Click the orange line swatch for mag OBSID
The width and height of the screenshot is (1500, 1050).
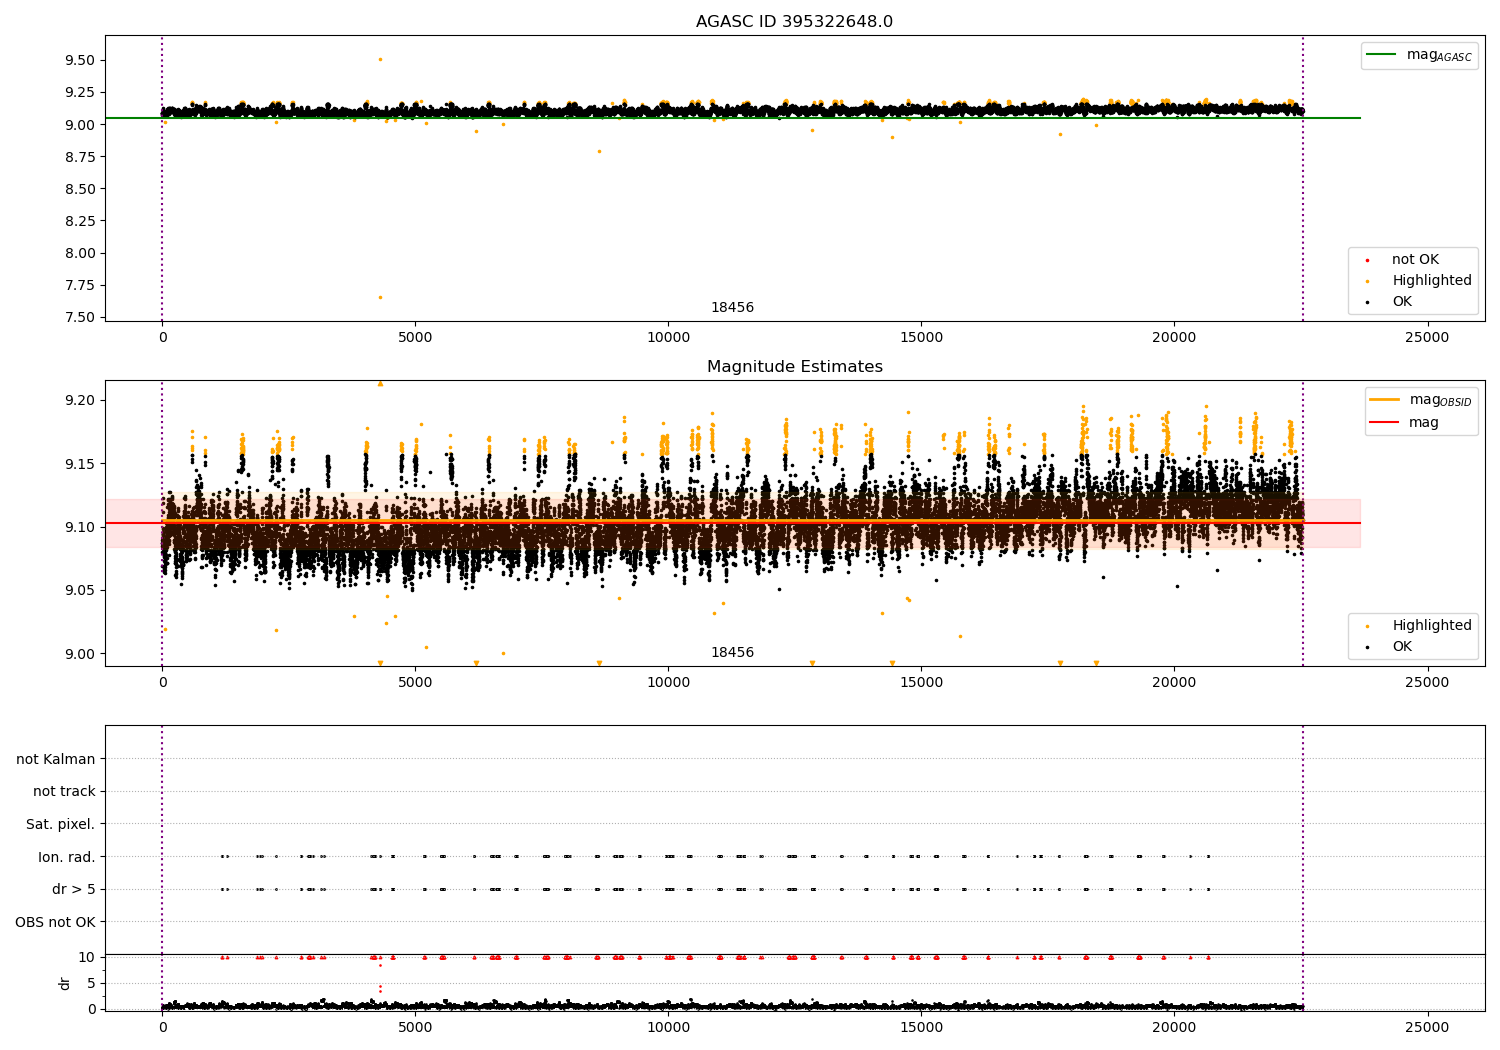coord(1385,400)
